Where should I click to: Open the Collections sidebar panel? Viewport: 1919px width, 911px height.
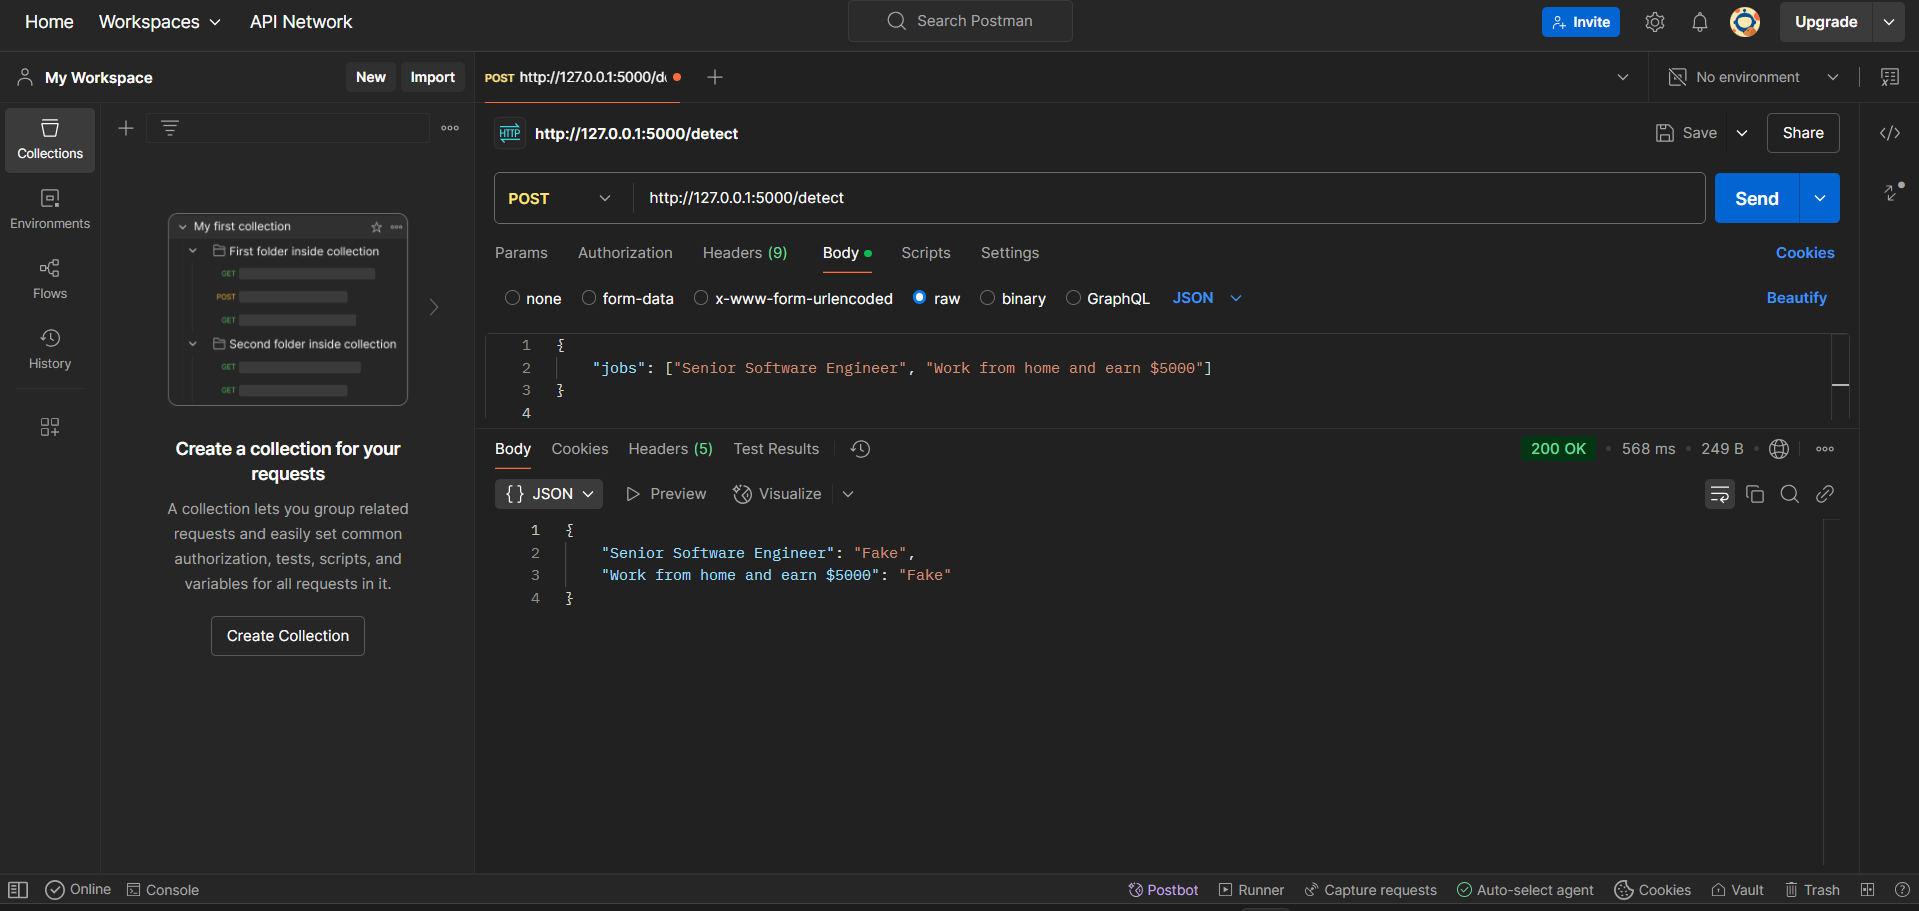pos(50,140)
